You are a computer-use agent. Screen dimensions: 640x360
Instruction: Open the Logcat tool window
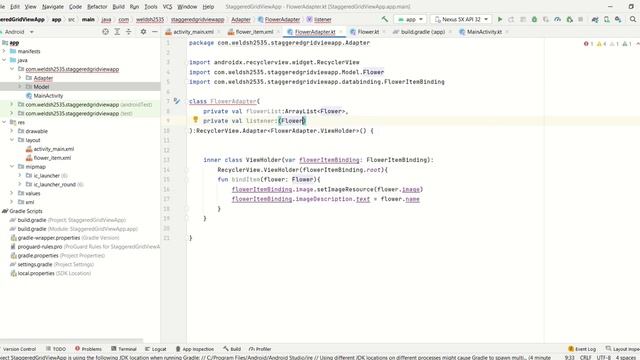point(156,349)
